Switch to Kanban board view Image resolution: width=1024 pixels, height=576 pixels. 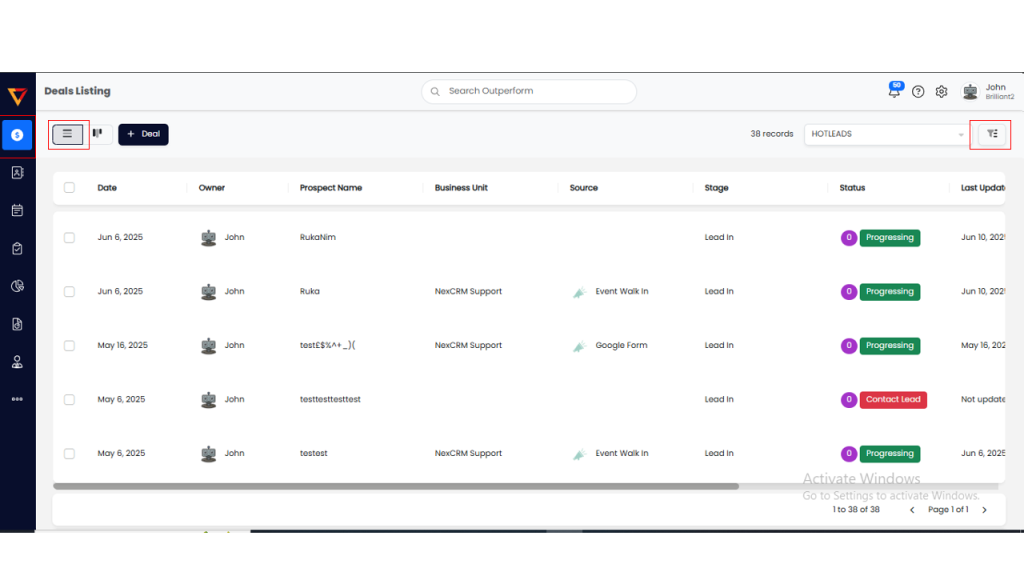pyautogui.click(x=98, y=133)
